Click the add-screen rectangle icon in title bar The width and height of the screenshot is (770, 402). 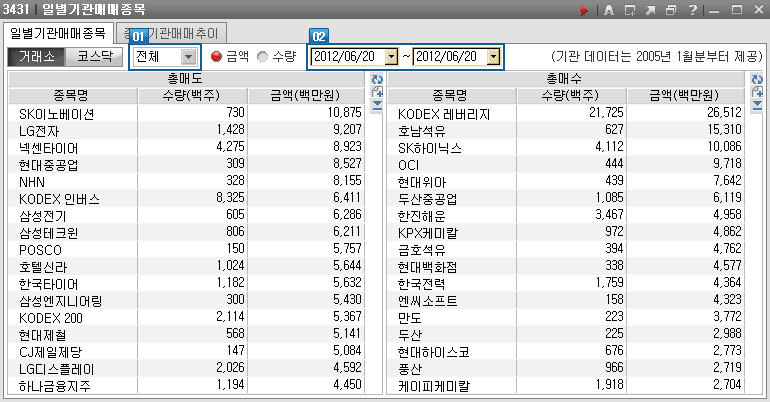tap(630, 10)
